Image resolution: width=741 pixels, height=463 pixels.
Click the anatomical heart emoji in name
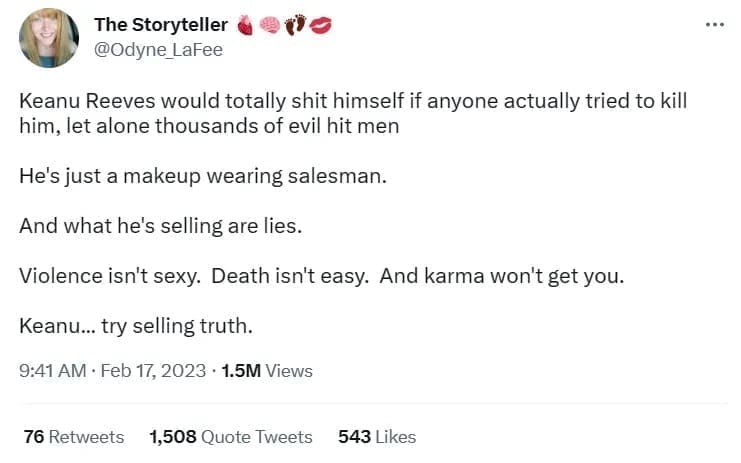(246, 25)
